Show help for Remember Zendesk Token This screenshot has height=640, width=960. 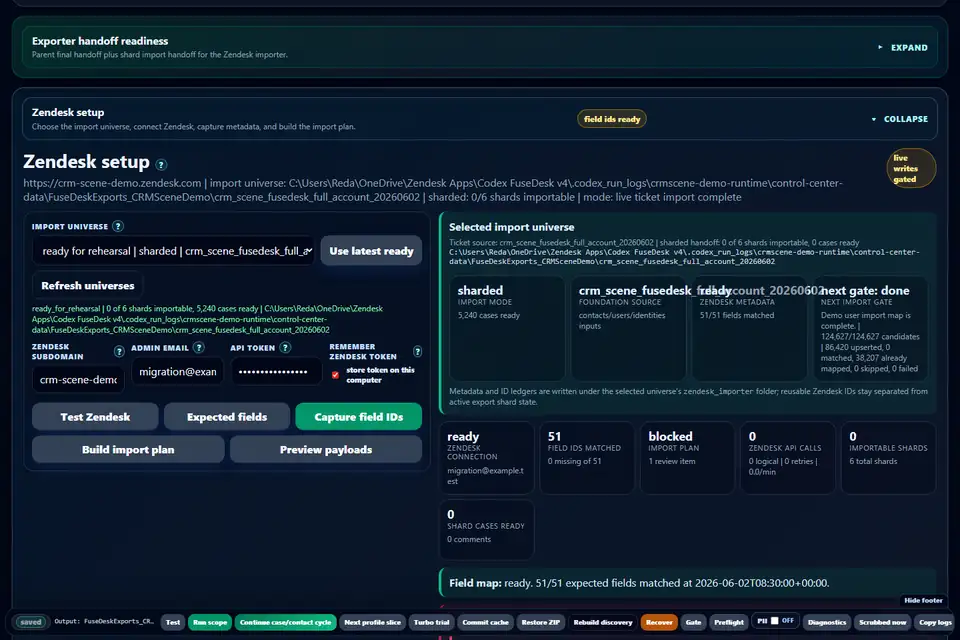click(x=417, y=351)
